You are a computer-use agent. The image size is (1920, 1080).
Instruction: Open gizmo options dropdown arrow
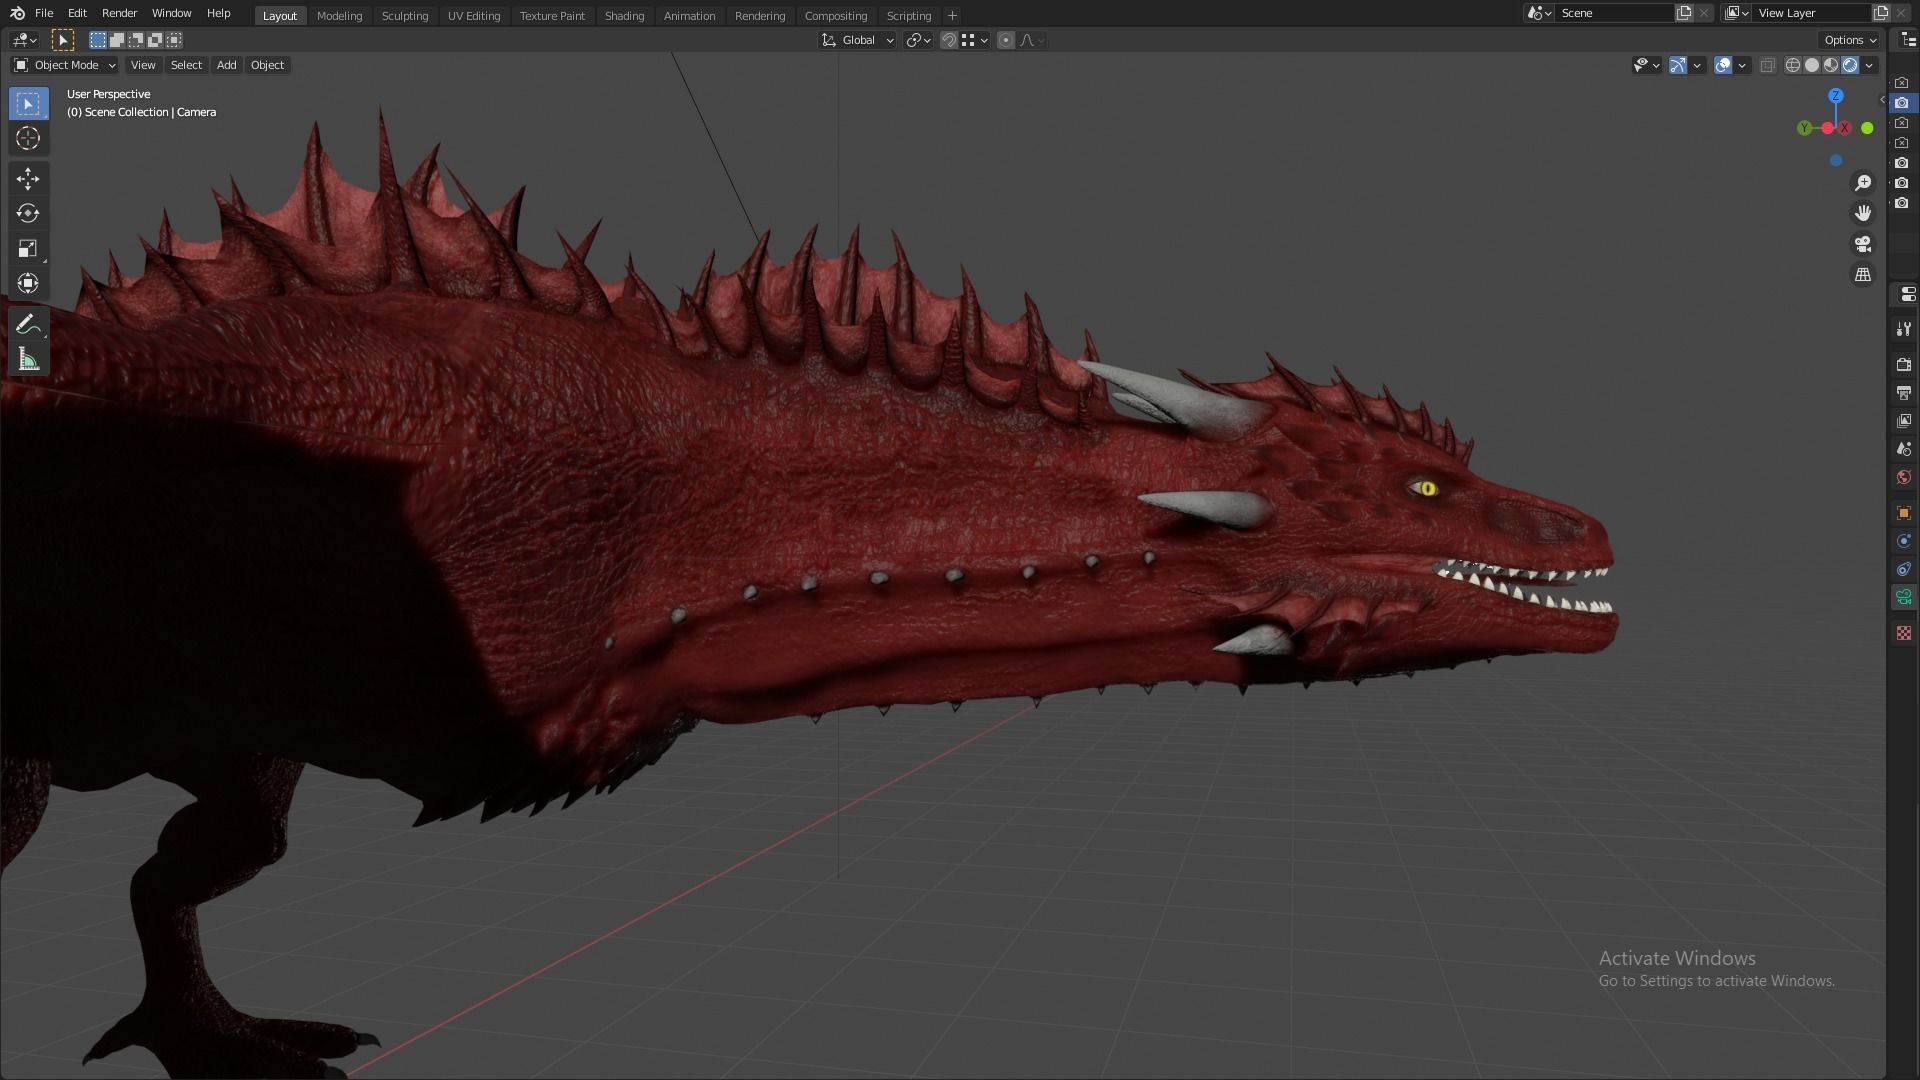(1697, 65)
